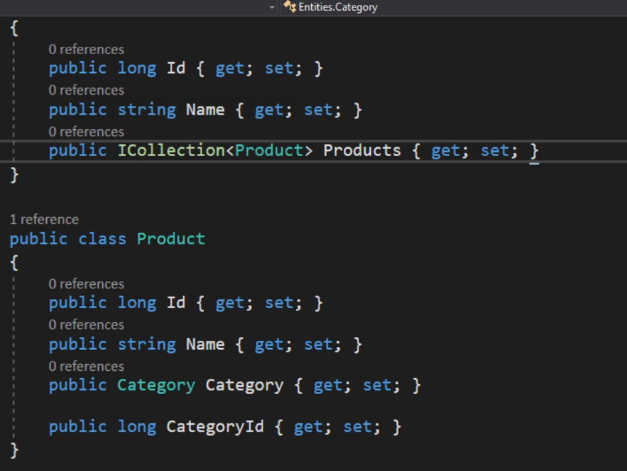Click the long keyword before CategoryId
The width and height of the screenshot is (627, 471).
137,427
